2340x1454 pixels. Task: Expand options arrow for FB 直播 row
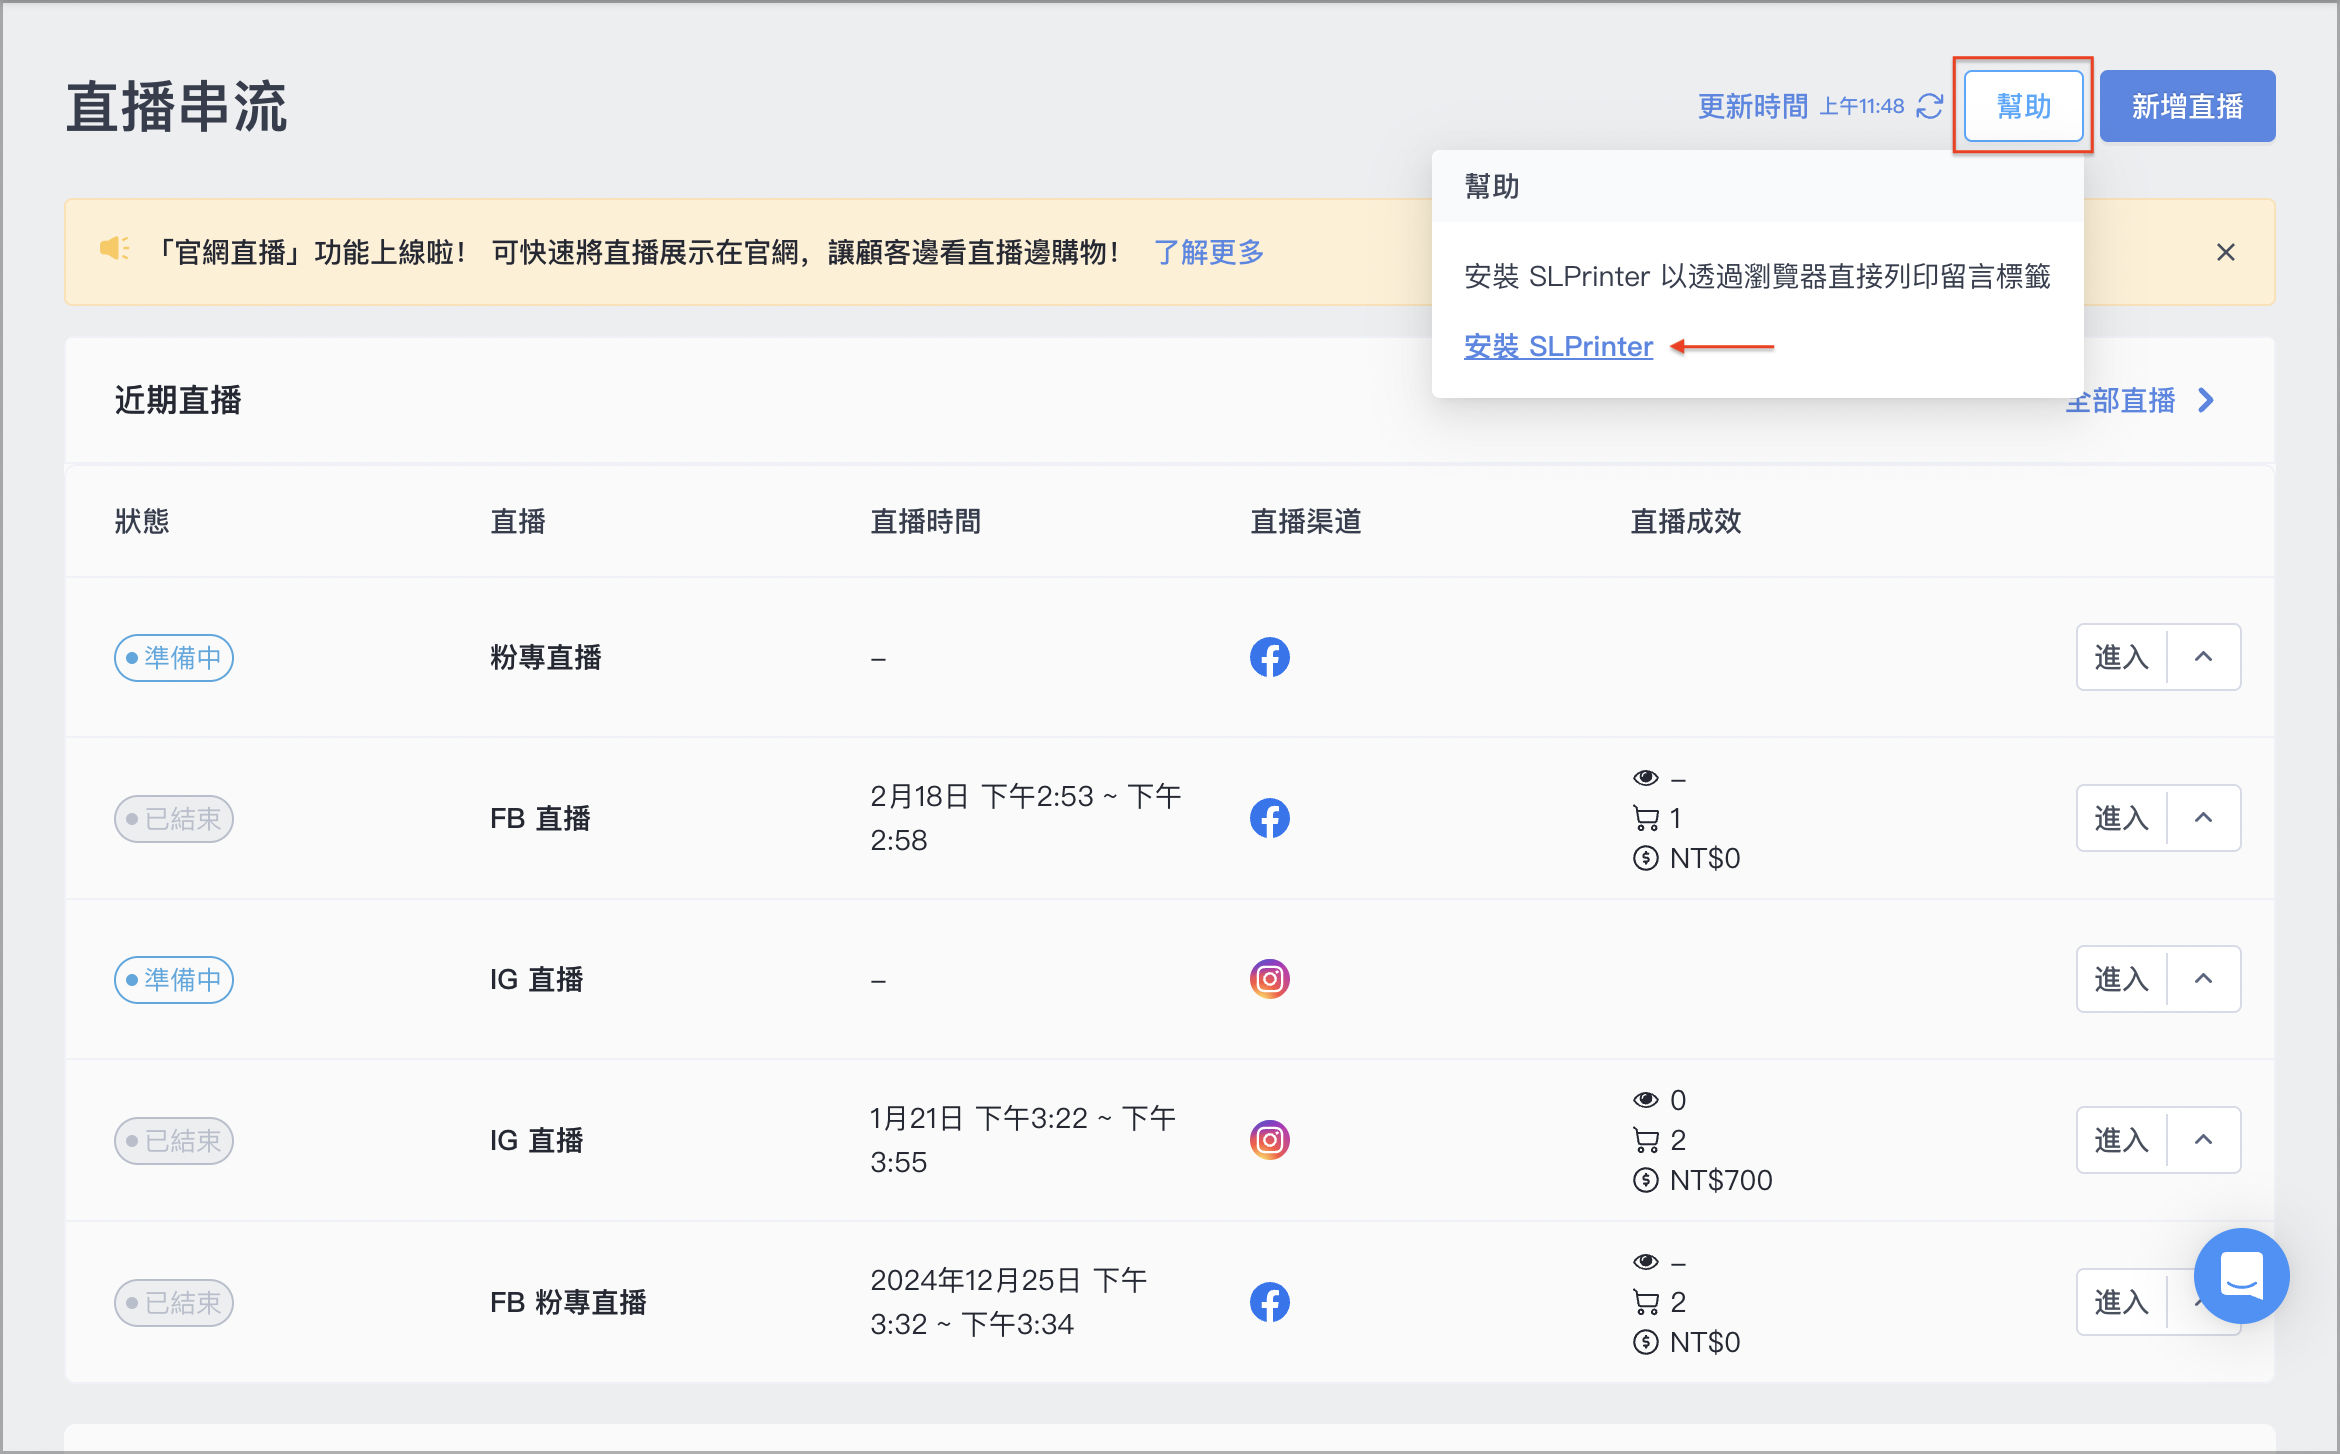pyautogui.click(x=2203, y=818)
